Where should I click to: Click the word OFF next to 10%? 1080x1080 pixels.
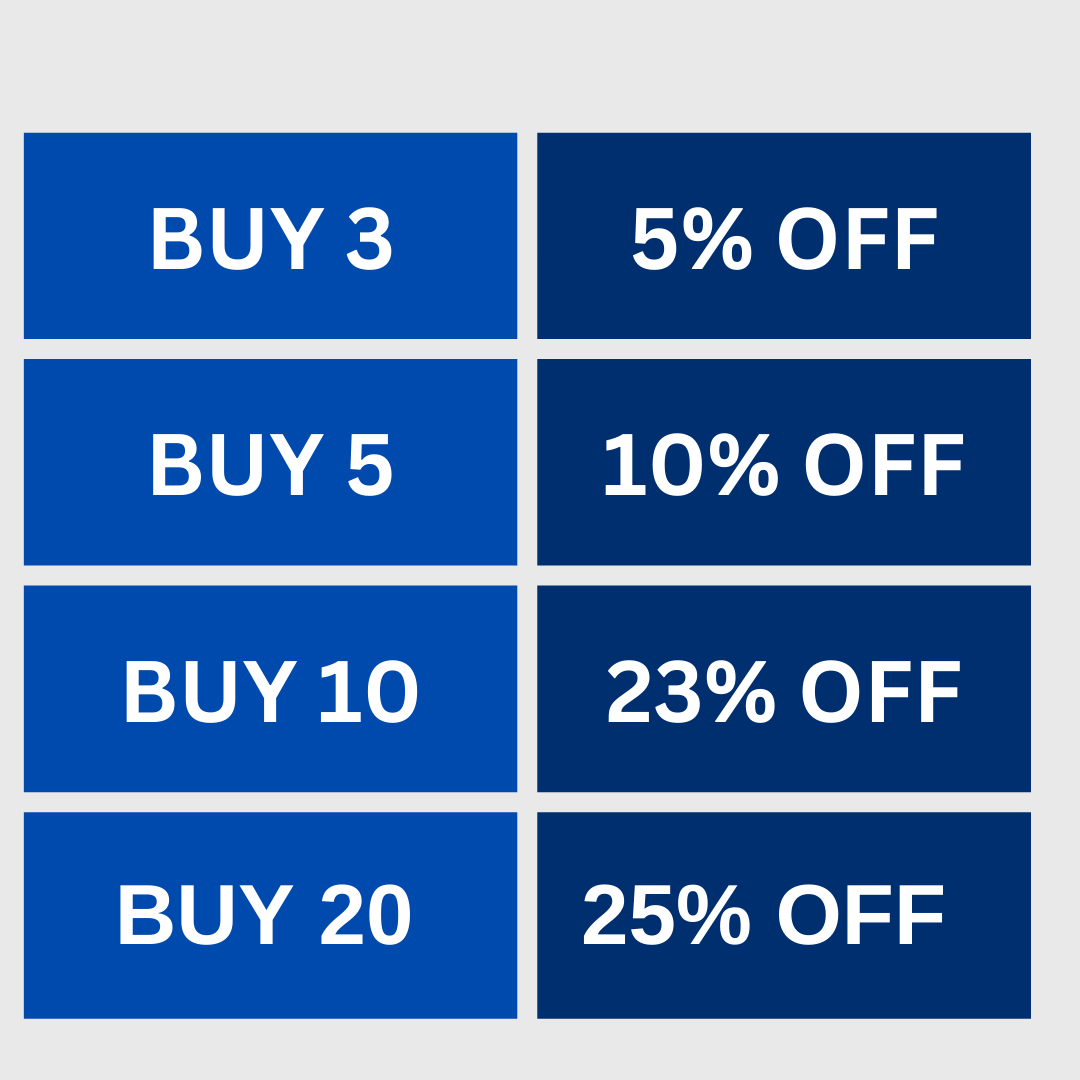(884, 465)
